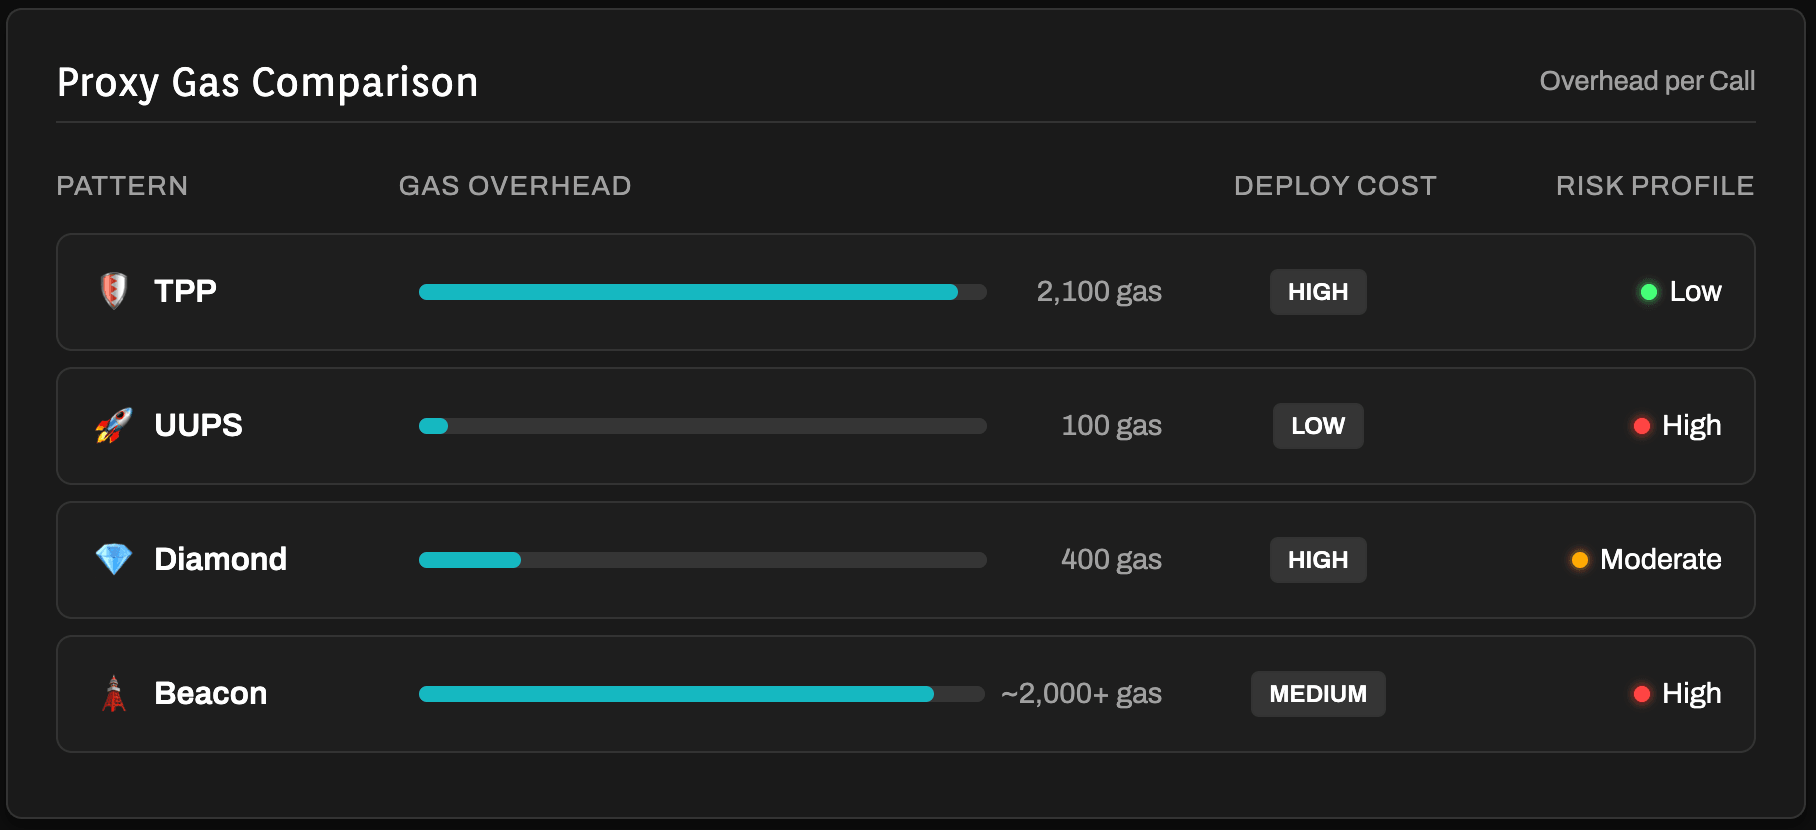Click the orange Moderate risk dot
The height and width of the screenshot is (830, 1816).
[x=1580, y=560]
